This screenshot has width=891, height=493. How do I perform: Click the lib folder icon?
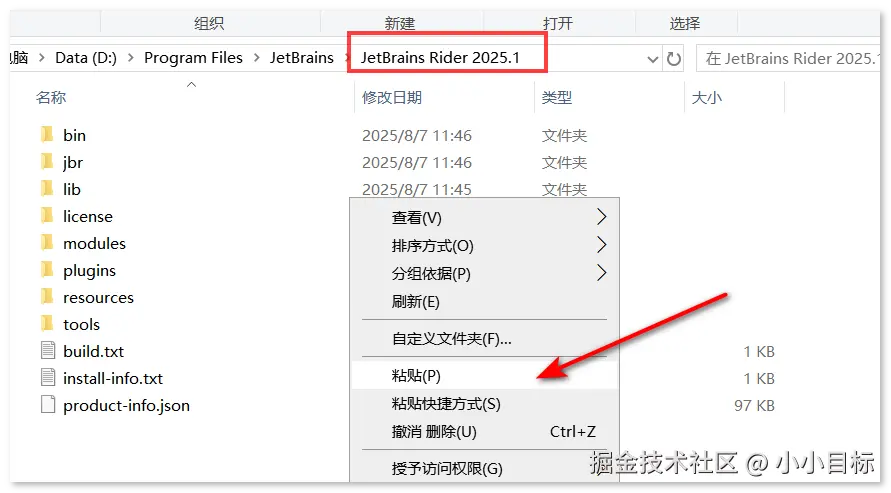[x=47, y=189]
